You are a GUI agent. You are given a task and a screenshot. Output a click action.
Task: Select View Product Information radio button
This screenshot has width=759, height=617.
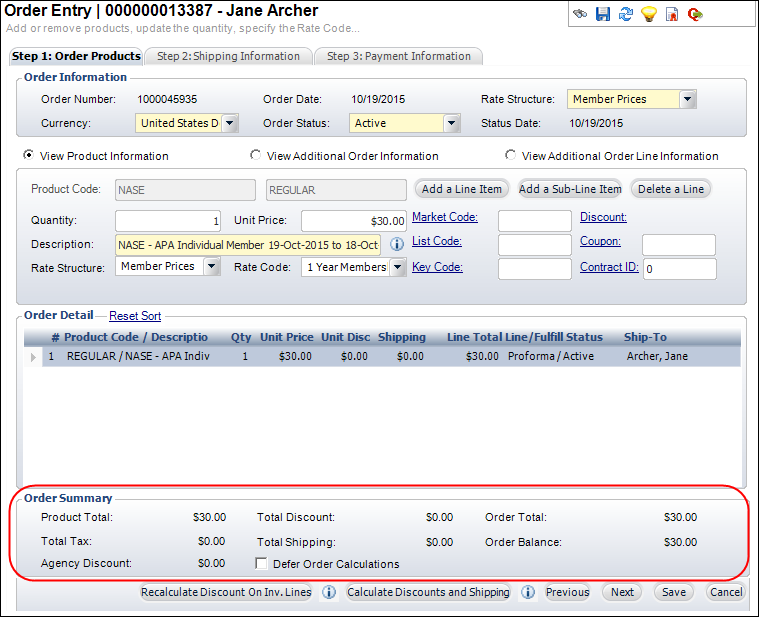coord(29,155)
